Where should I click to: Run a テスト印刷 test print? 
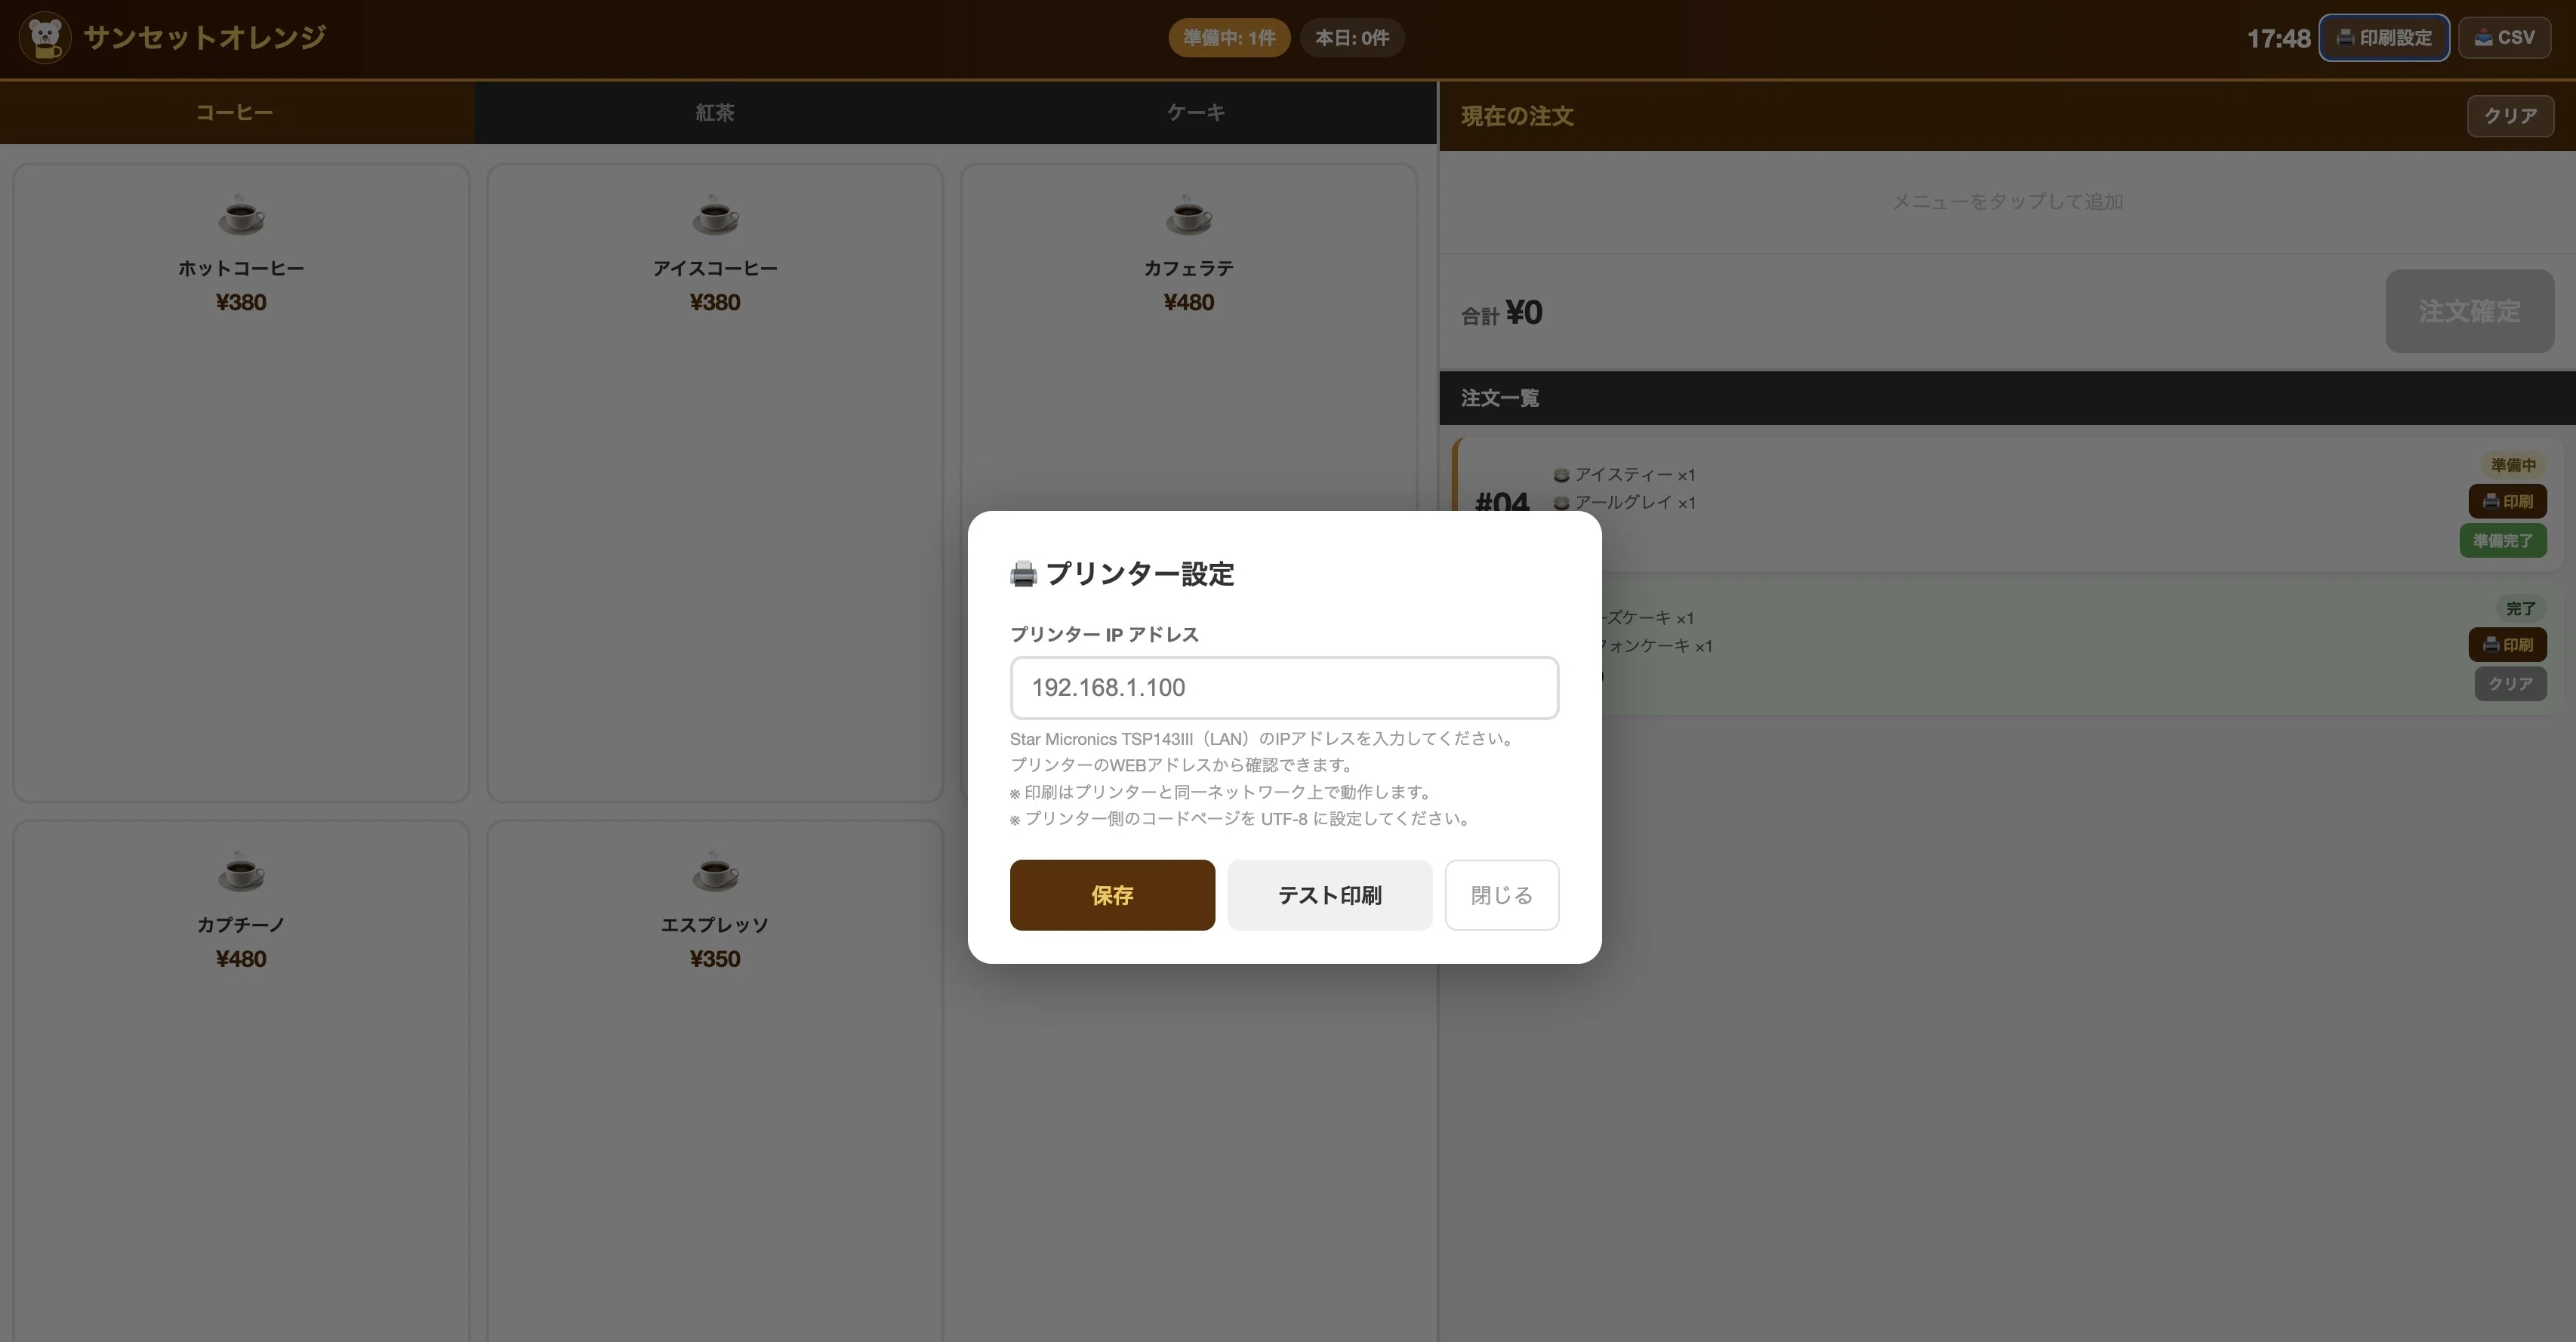click(1329, 895)
